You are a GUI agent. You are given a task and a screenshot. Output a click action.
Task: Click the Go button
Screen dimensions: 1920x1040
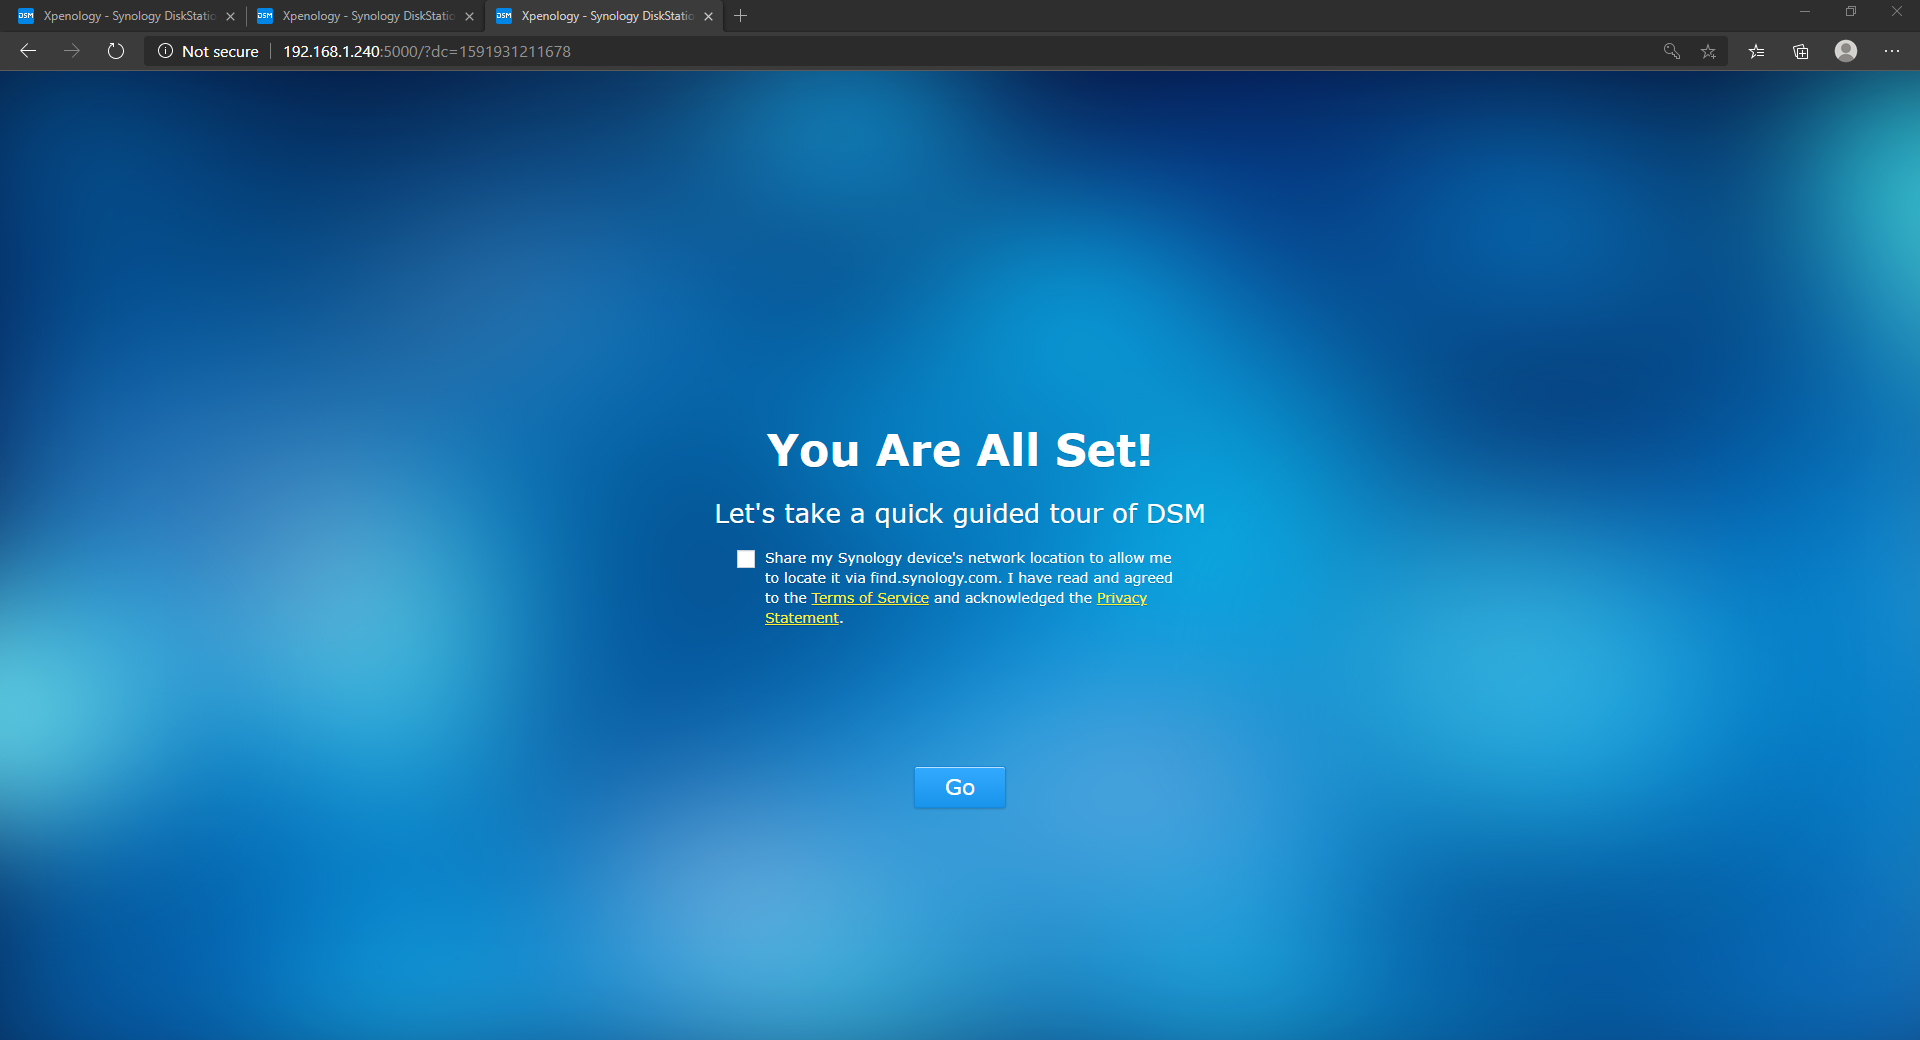959,787
